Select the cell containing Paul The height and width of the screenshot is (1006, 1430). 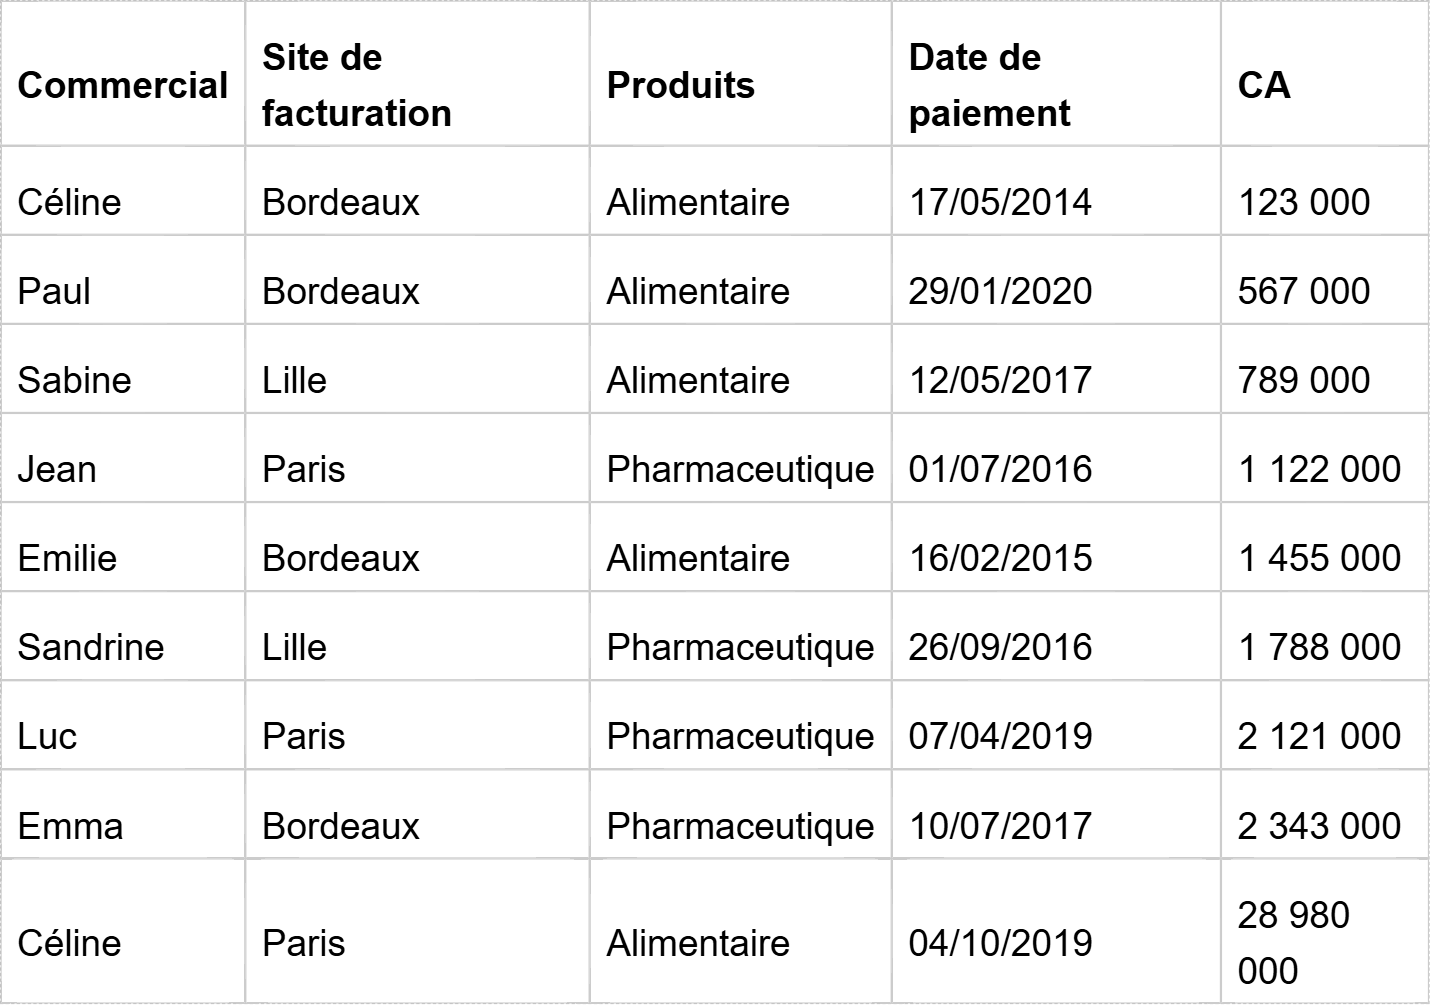click(x=54, y=291)
